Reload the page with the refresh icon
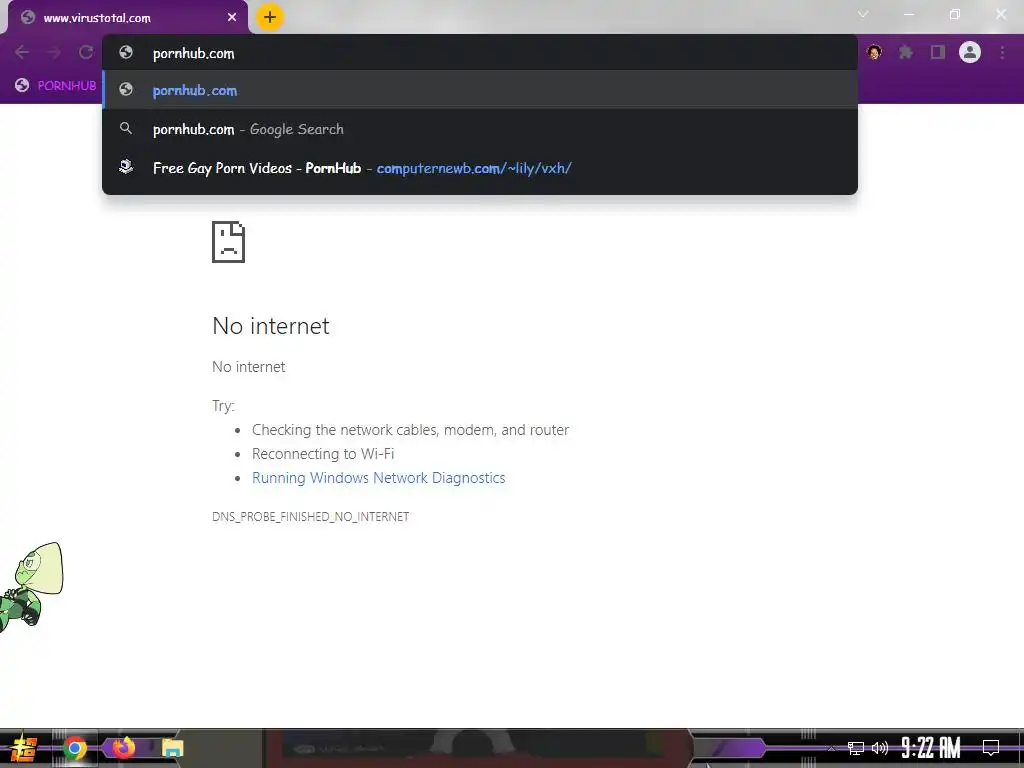1024x768 pixels. [86, 52]
